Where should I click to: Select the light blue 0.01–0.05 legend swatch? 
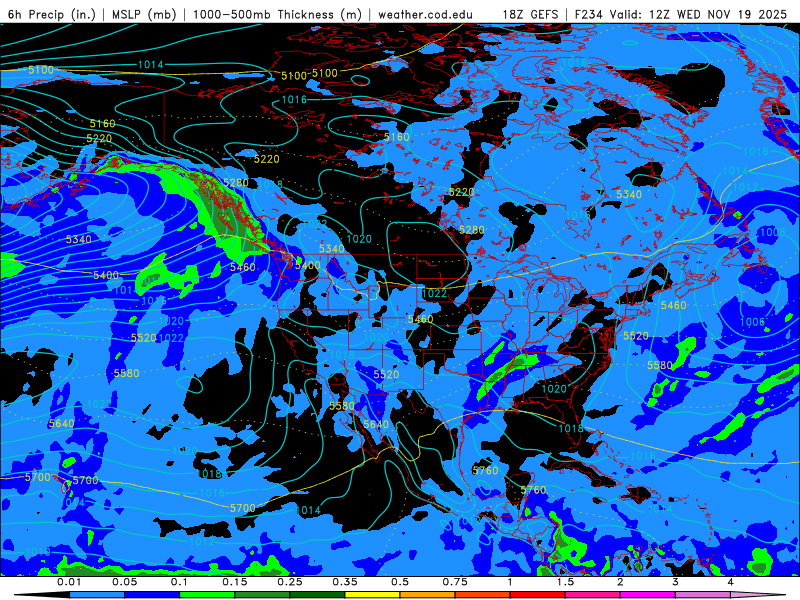(97, 595)
